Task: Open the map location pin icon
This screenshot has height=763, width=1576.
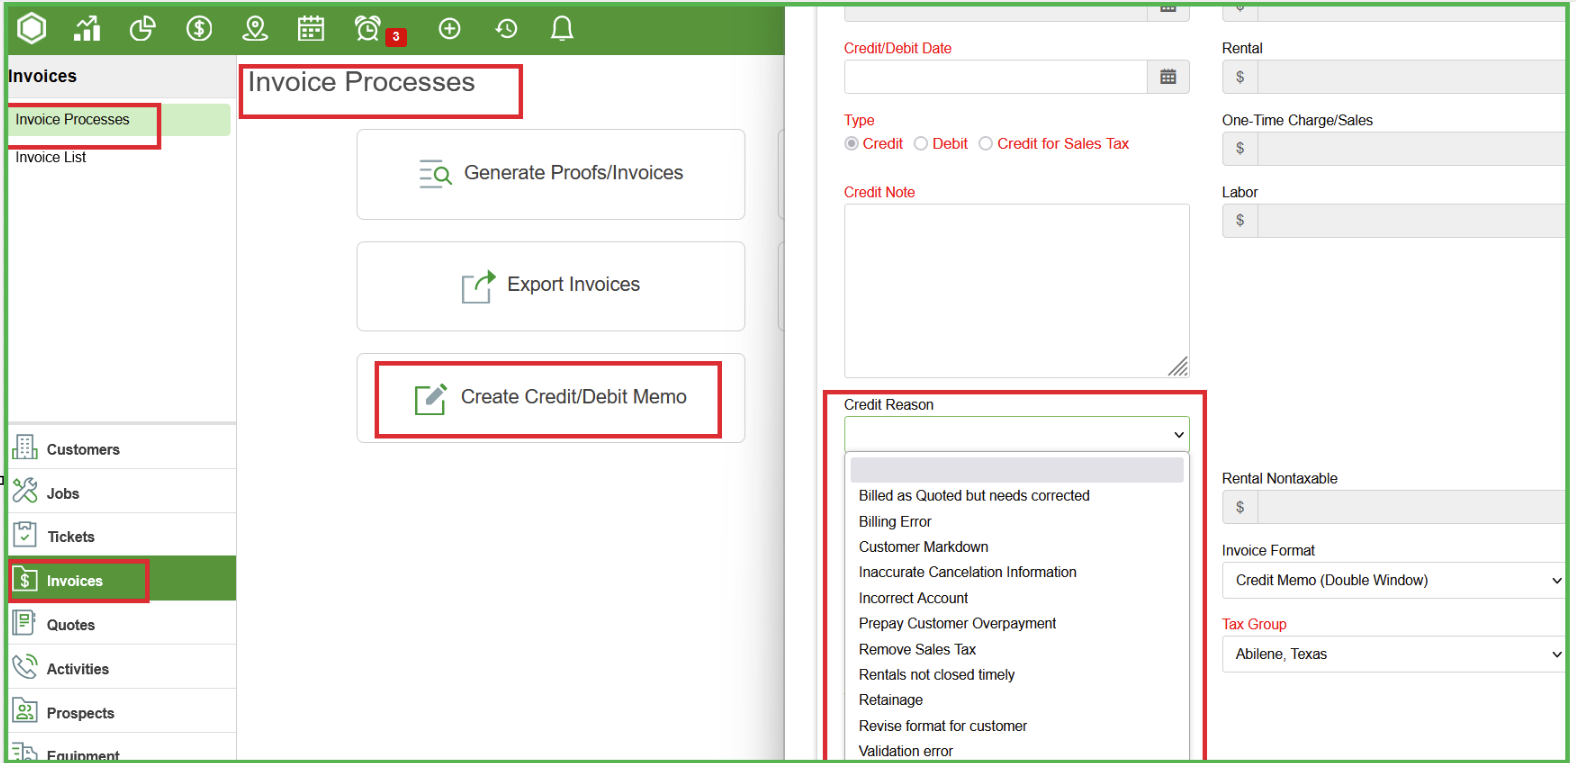Action: tap(255, 29)
